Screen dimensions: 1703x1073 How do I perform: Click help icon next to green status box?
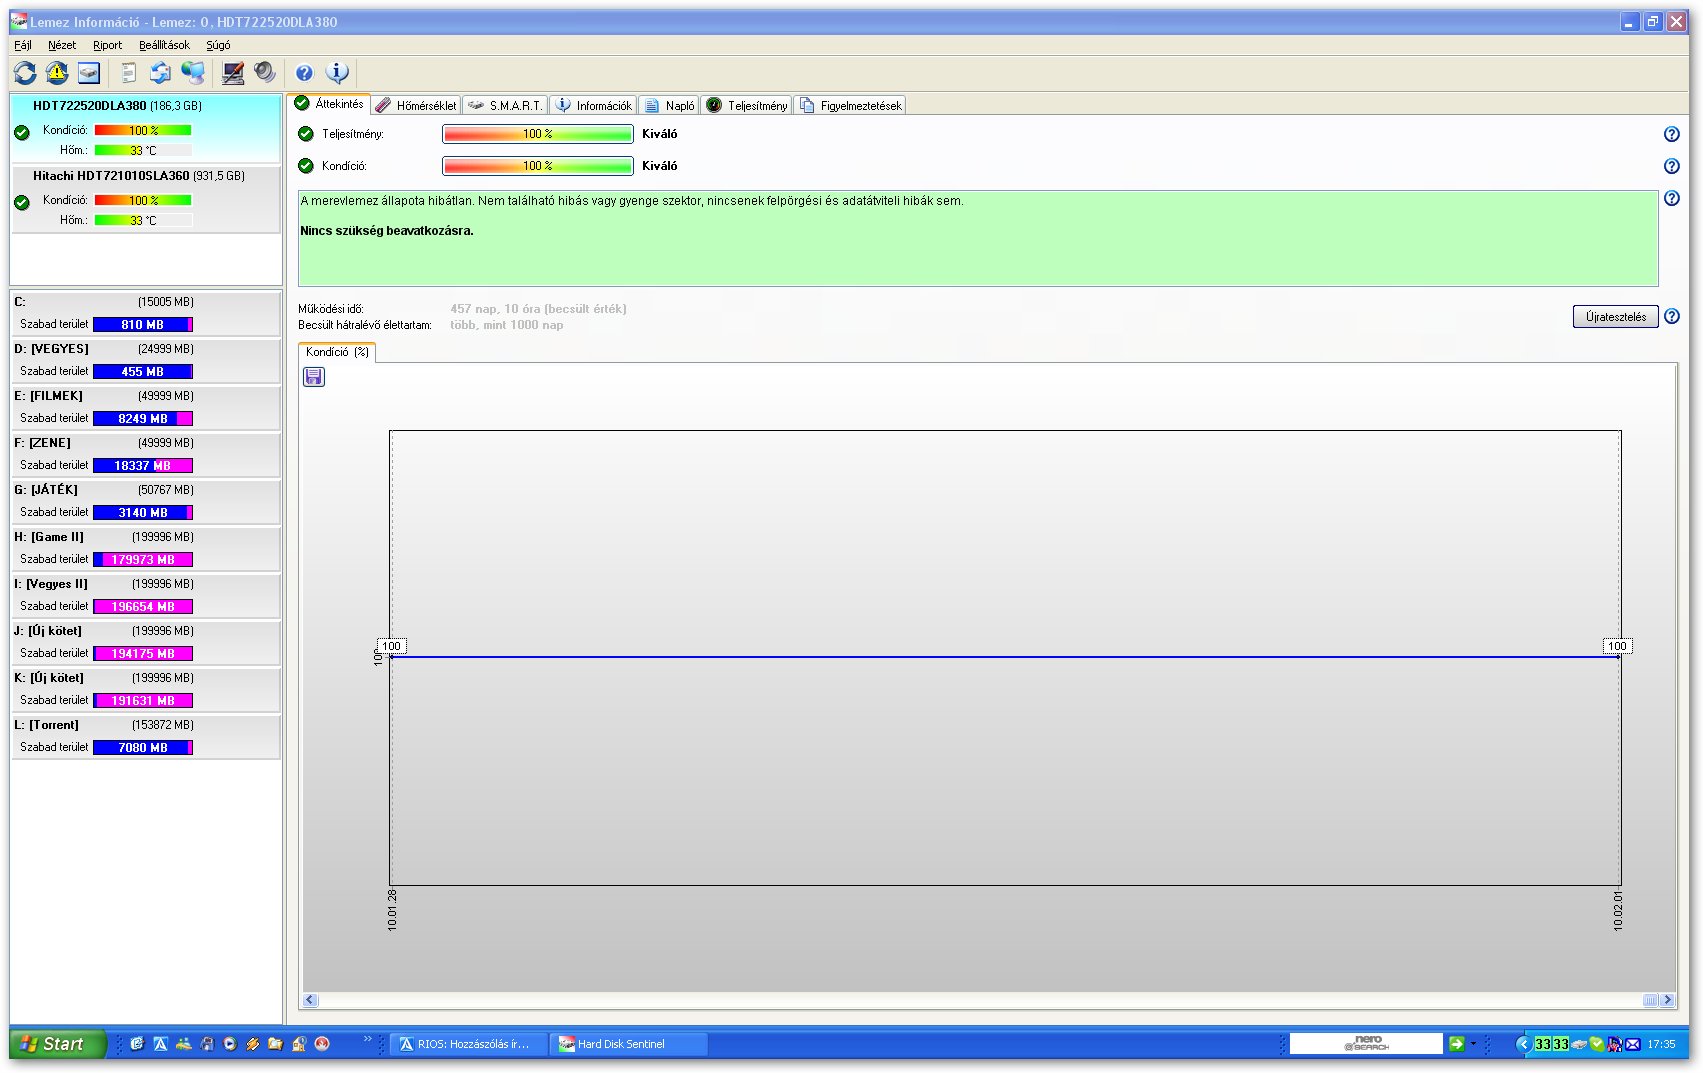tap(1671, 198)
